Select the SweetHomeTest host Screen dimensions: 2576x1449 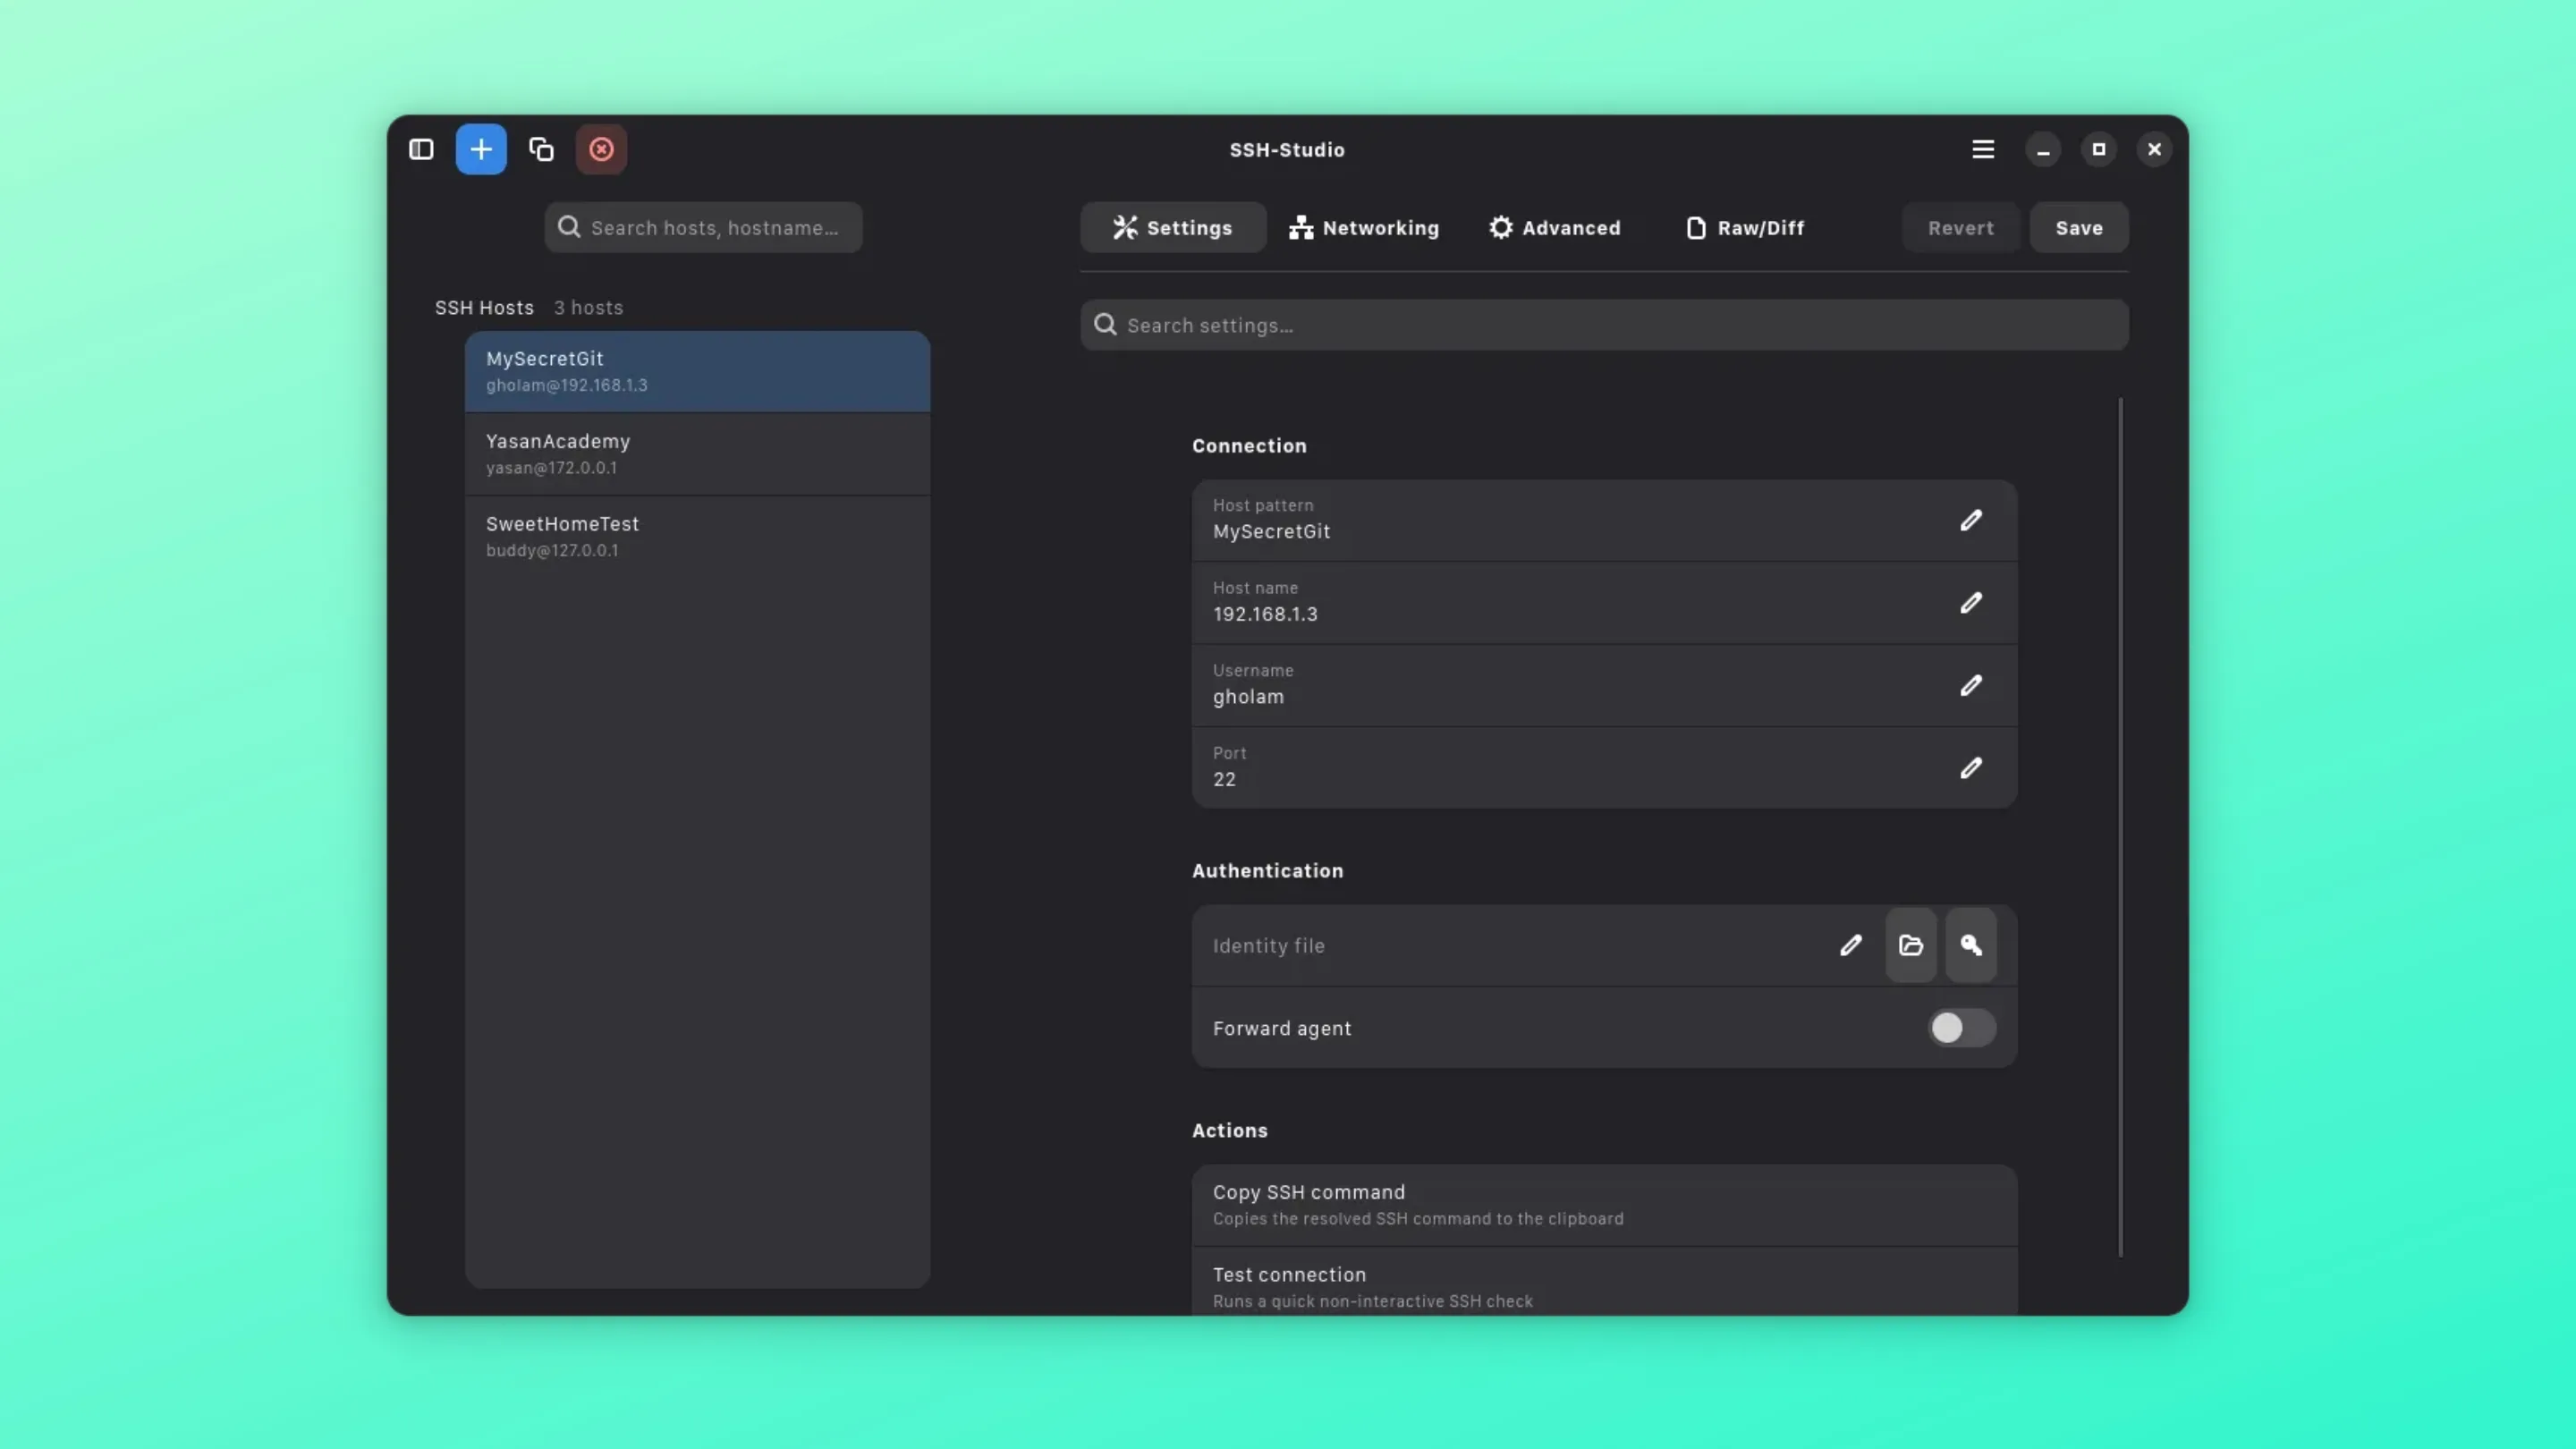(697, 537)
